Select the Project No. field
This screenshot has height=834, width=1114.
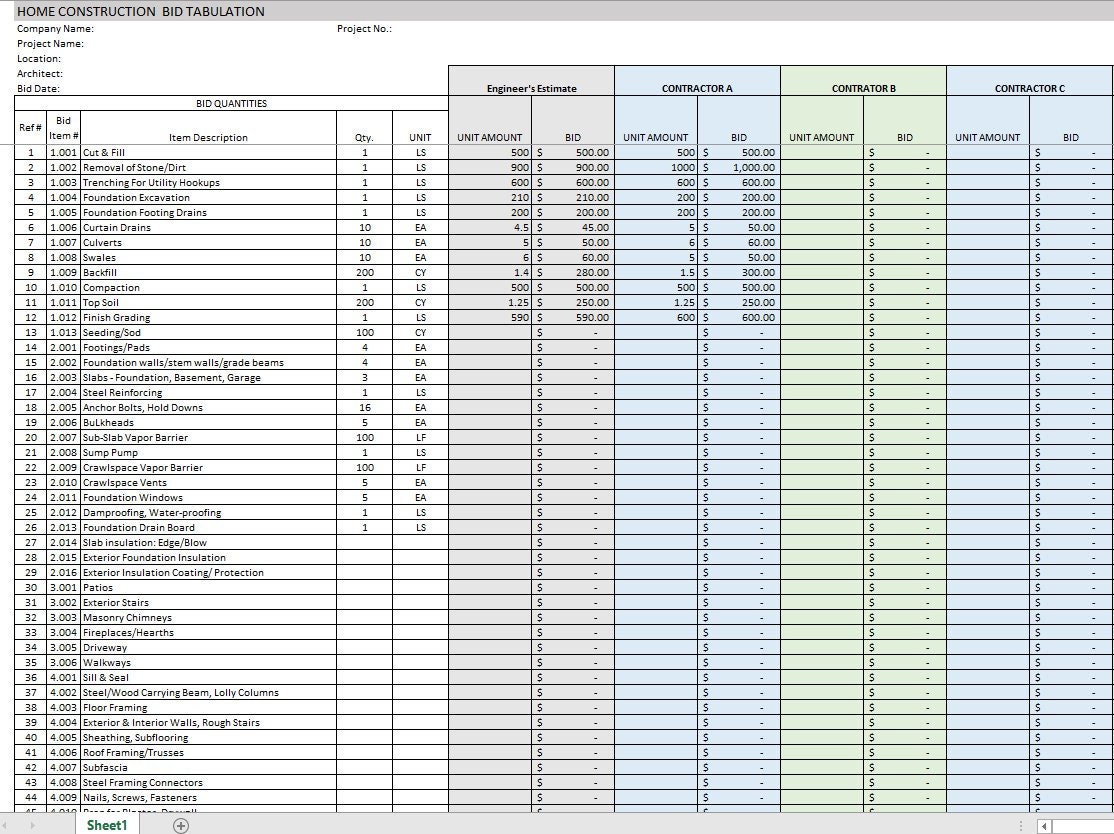click(x=367, y=28)
